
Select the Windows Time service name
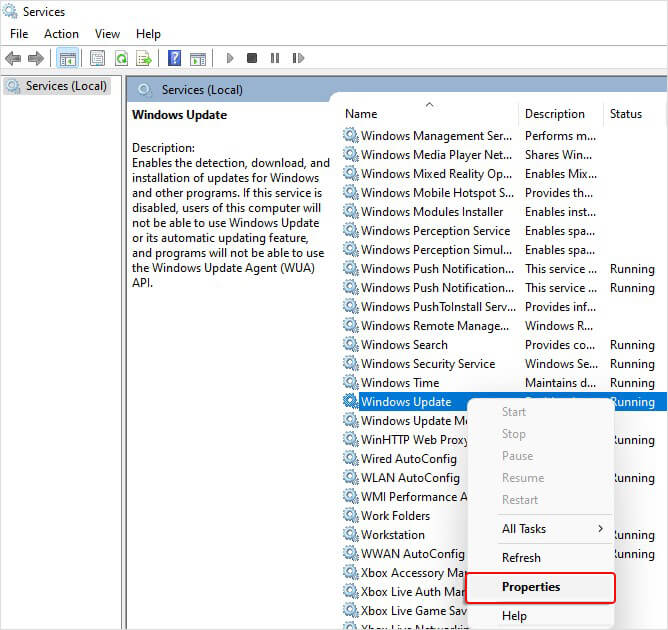pos(400,383)
